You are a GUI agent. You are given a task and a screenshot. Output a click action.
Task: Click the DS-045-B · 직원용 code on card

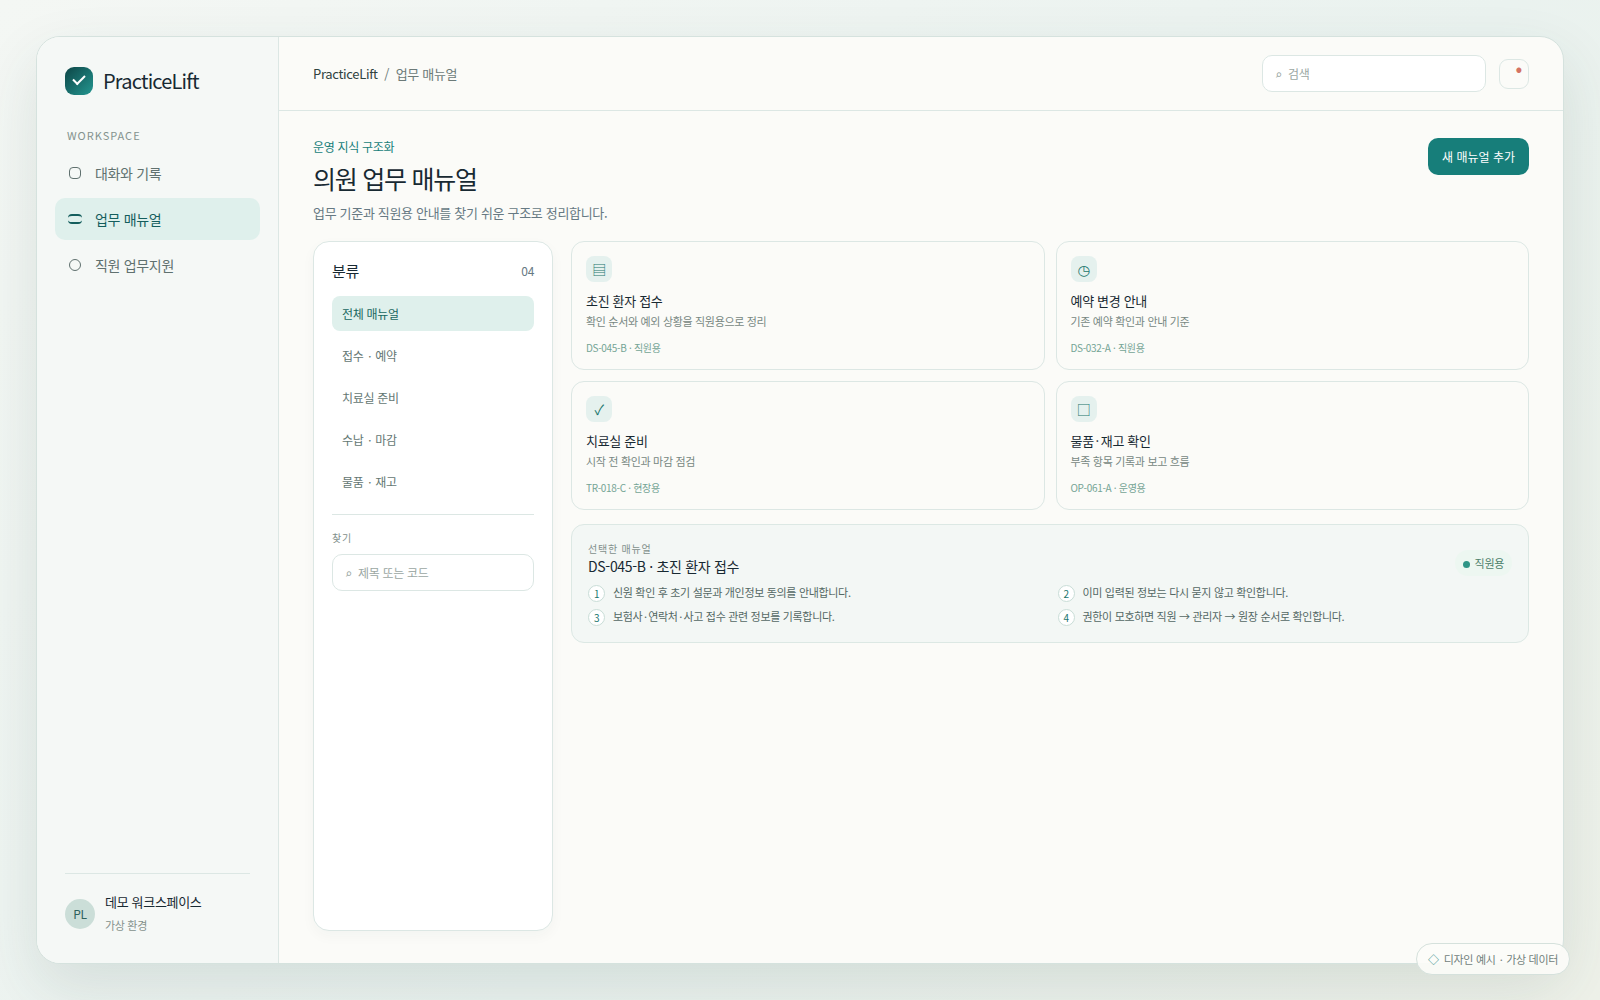tap(623, 348)
